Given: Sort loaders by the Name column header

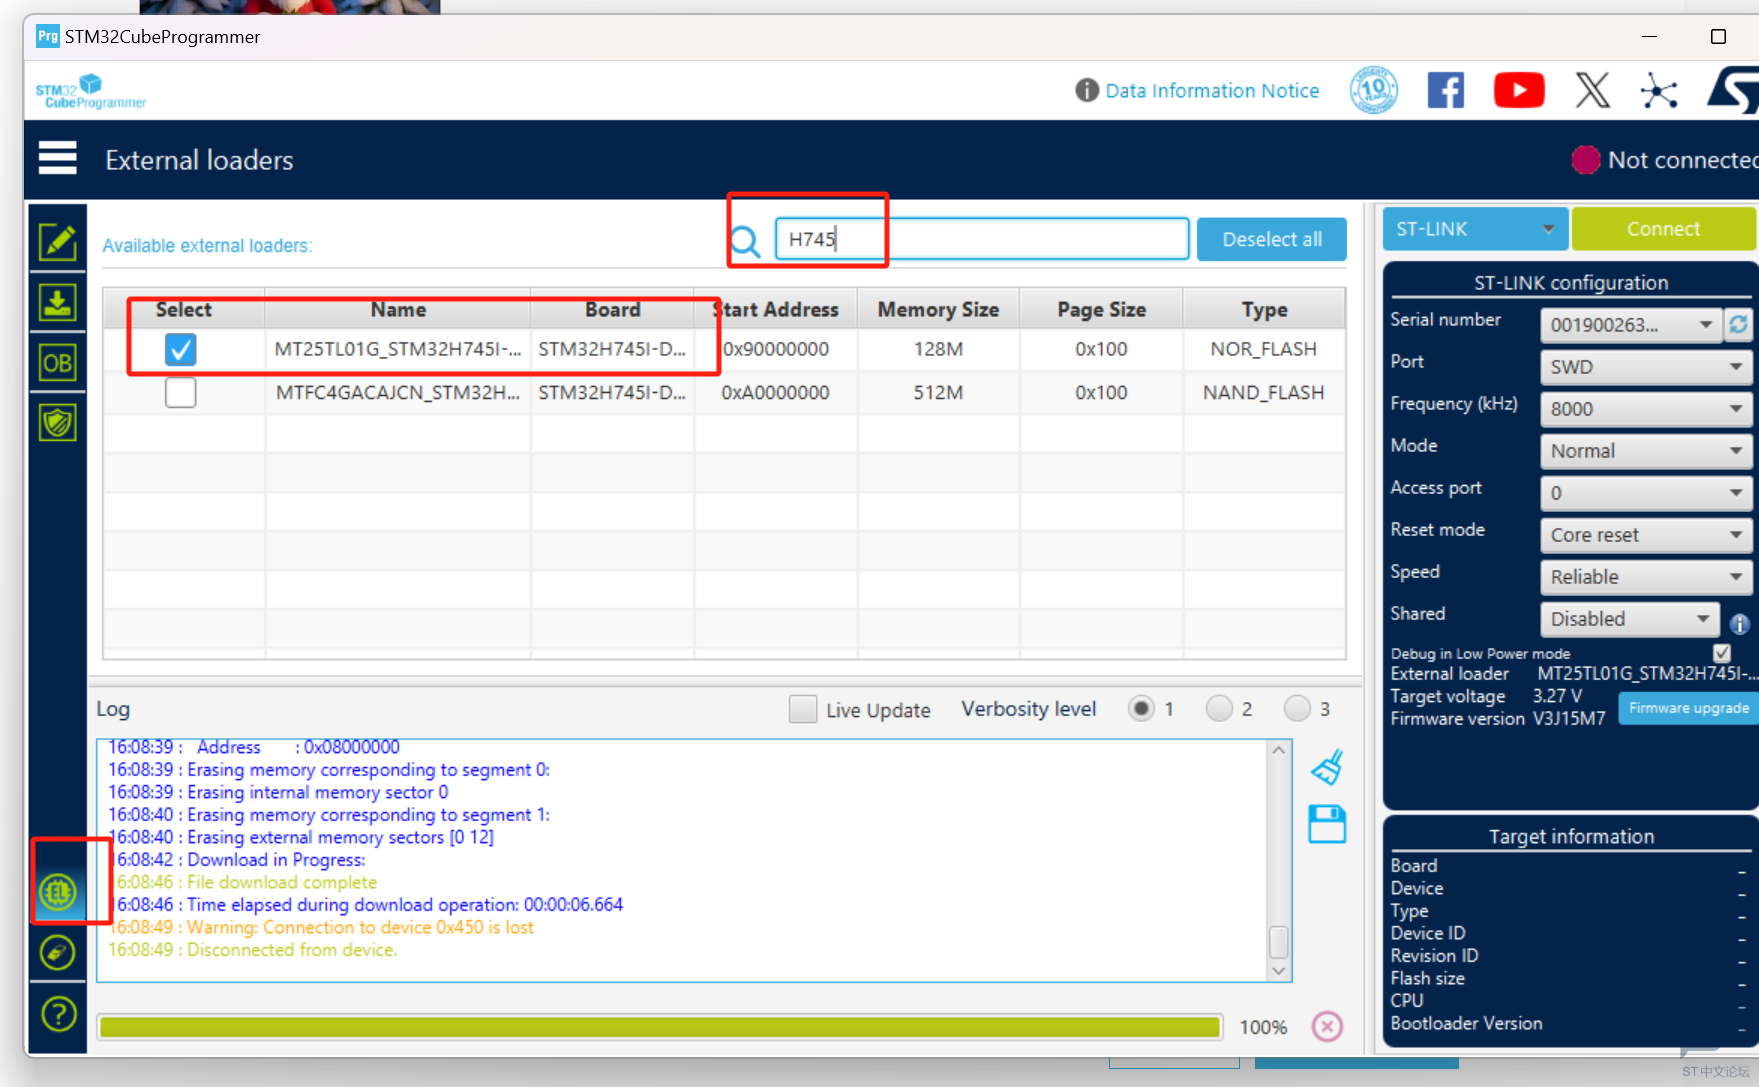Looking at the screenshot, I should (x=398, y=310).
